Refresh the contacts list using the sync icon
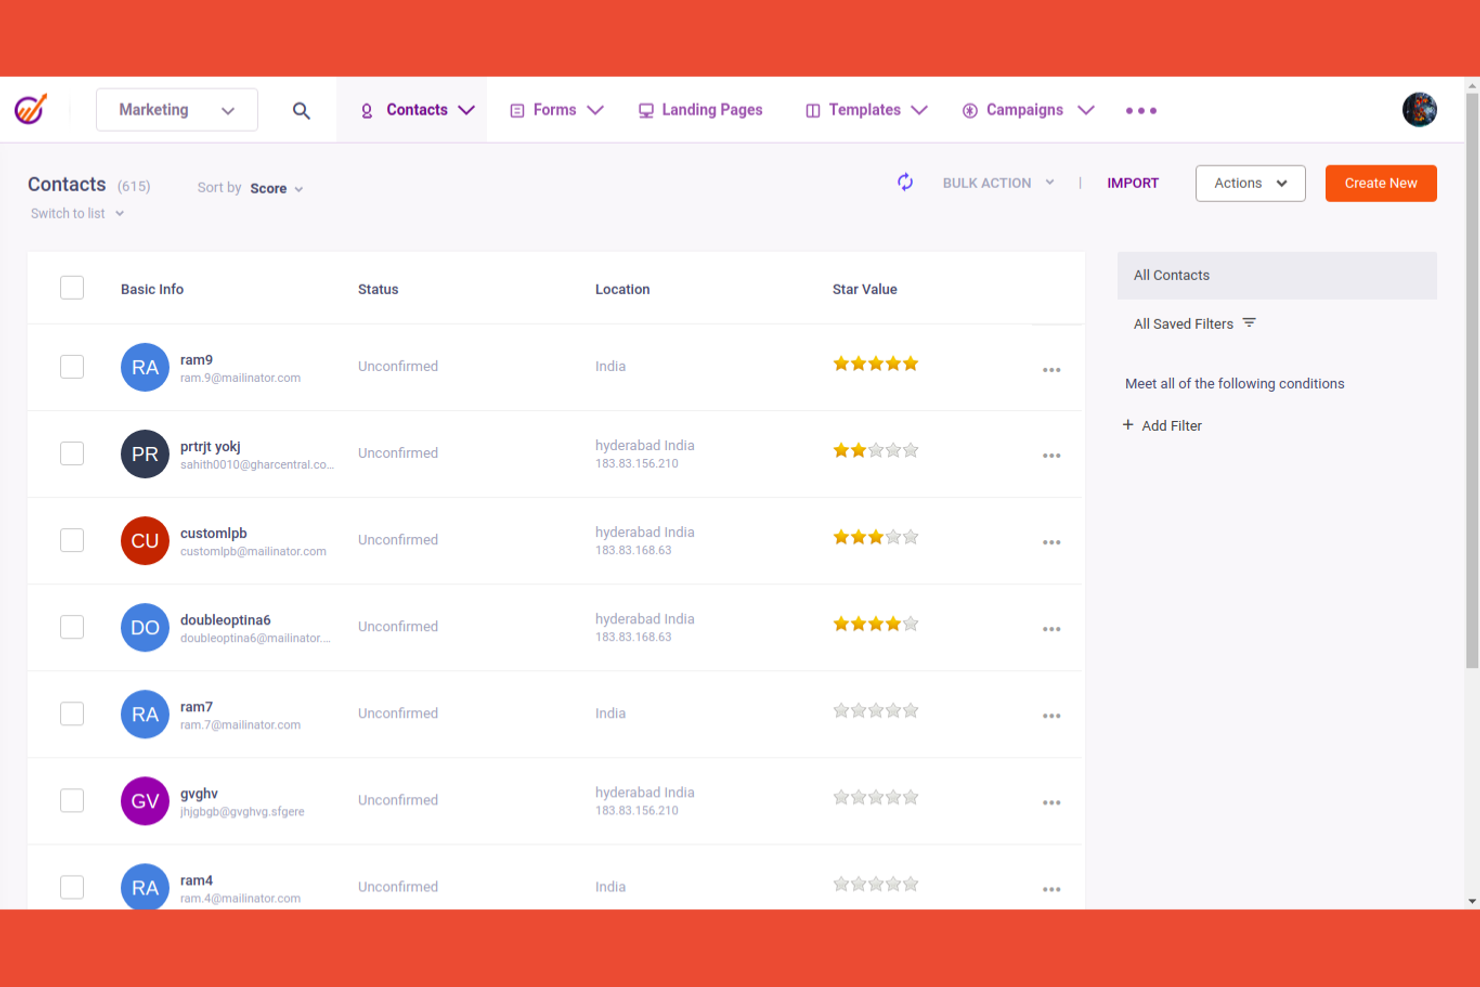Screen dimensions: 1480x987 (904, 183)
